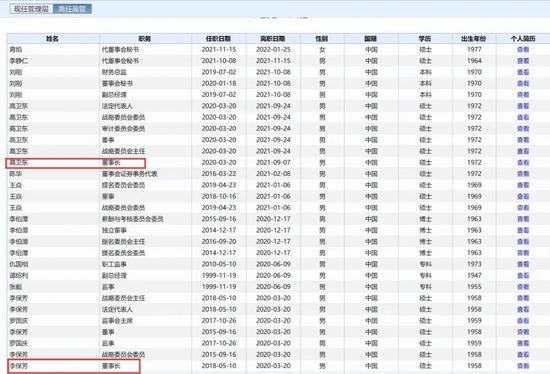Open 查看 link in 张毅 监事 row
Viewport: 550px width, 374px height.
(523, 287)
